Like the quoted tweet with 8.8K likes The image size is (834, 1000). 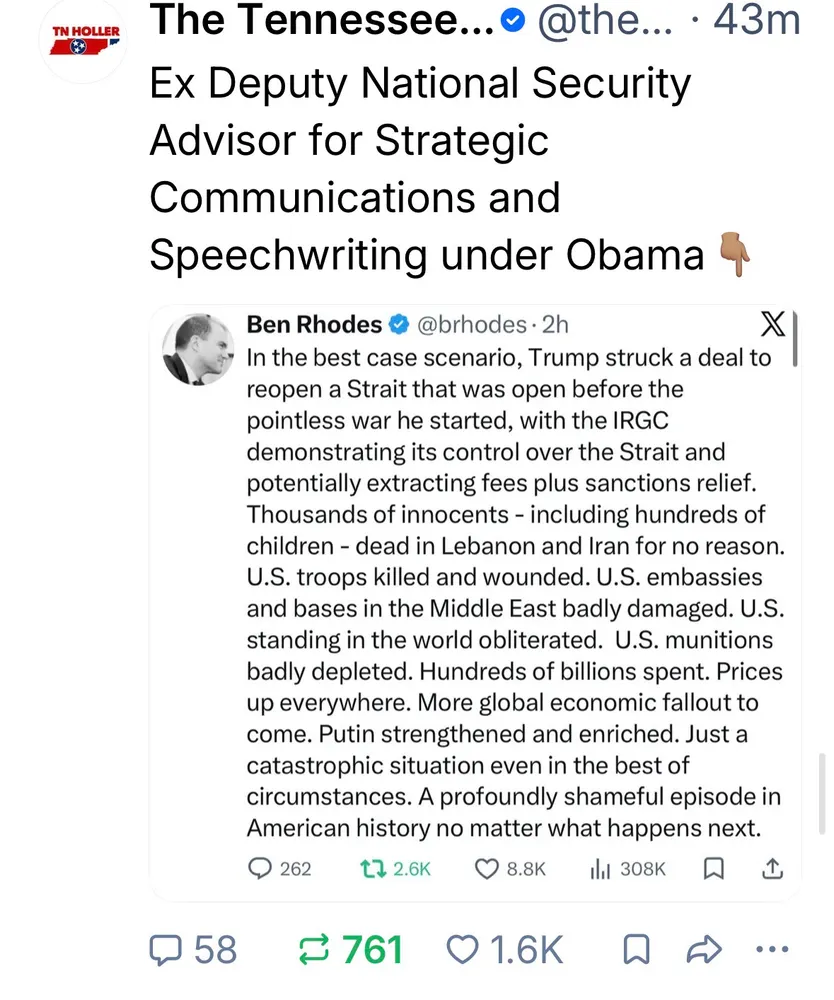click(x=486, y=868)
